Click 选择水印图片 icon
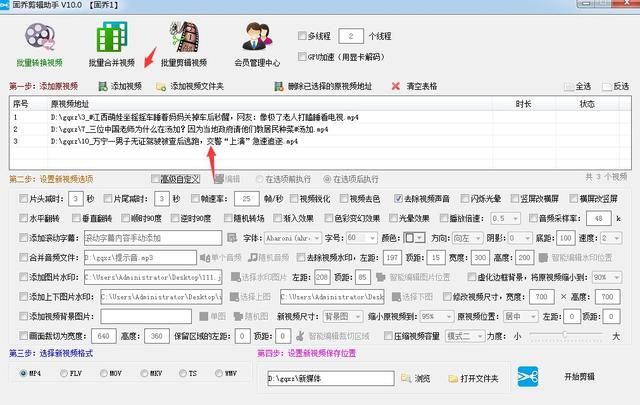Viewport: 640px width, 405px height. tap(235, 277)
